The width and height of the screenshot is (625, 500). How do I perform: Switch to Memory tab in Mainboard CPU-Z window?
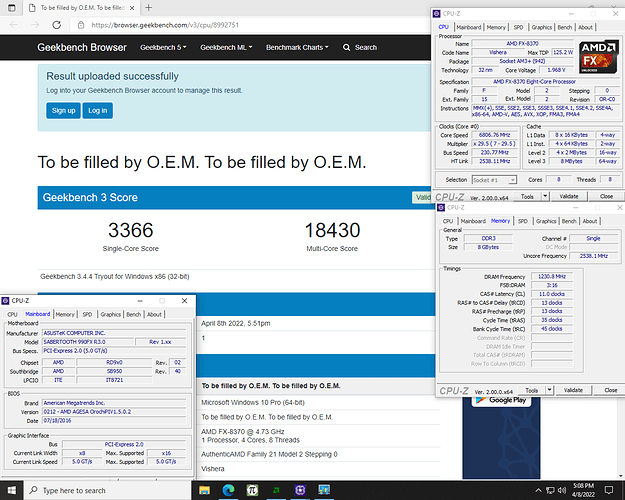pos(65,314)
